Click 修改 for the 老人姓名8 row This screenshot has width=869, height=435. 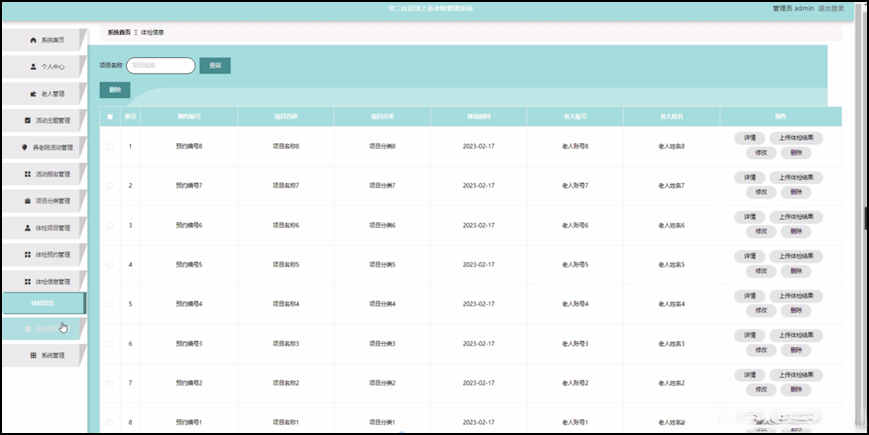(761, 152)
